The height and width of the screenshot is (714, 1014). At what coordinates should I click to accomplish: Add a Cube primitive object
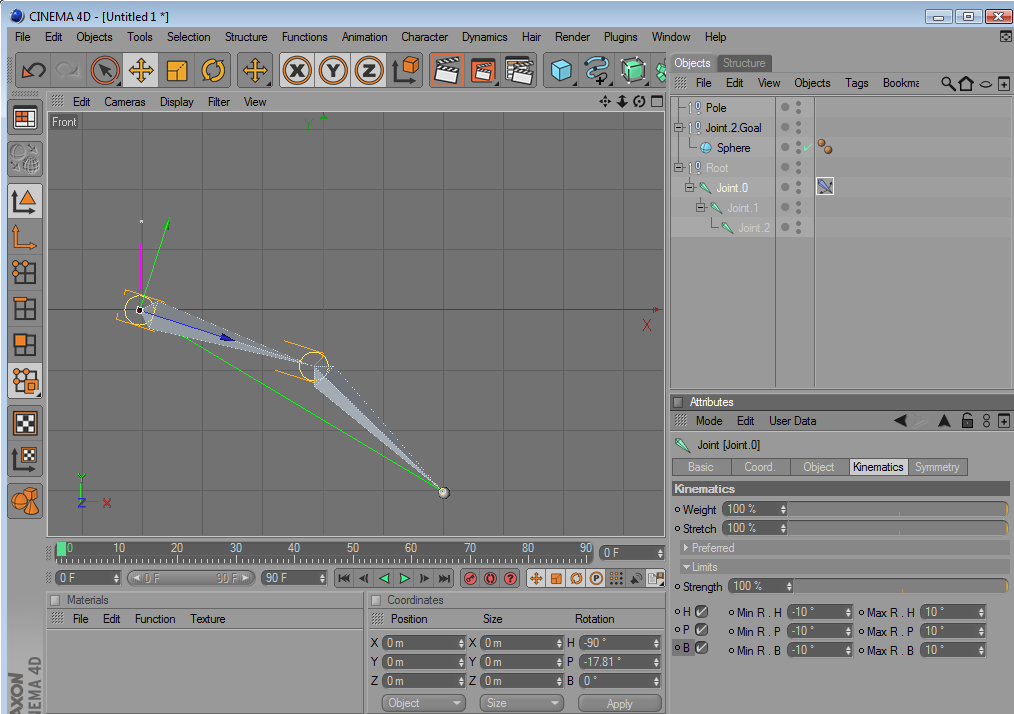561,70
